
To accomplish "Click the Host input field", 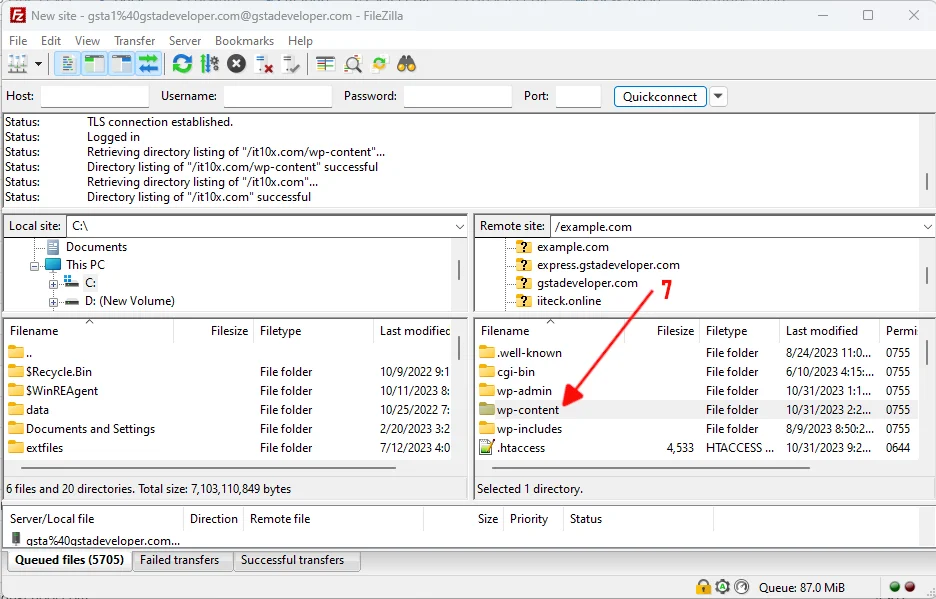I will [94, 97].
